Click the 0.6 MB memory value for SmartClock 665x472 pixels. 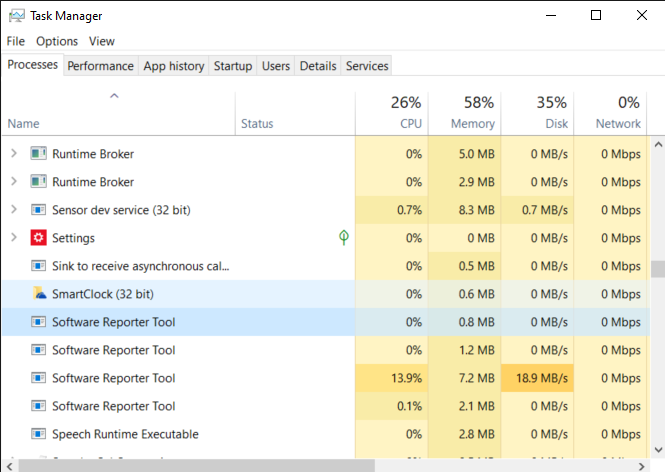(x=464, y=294)
